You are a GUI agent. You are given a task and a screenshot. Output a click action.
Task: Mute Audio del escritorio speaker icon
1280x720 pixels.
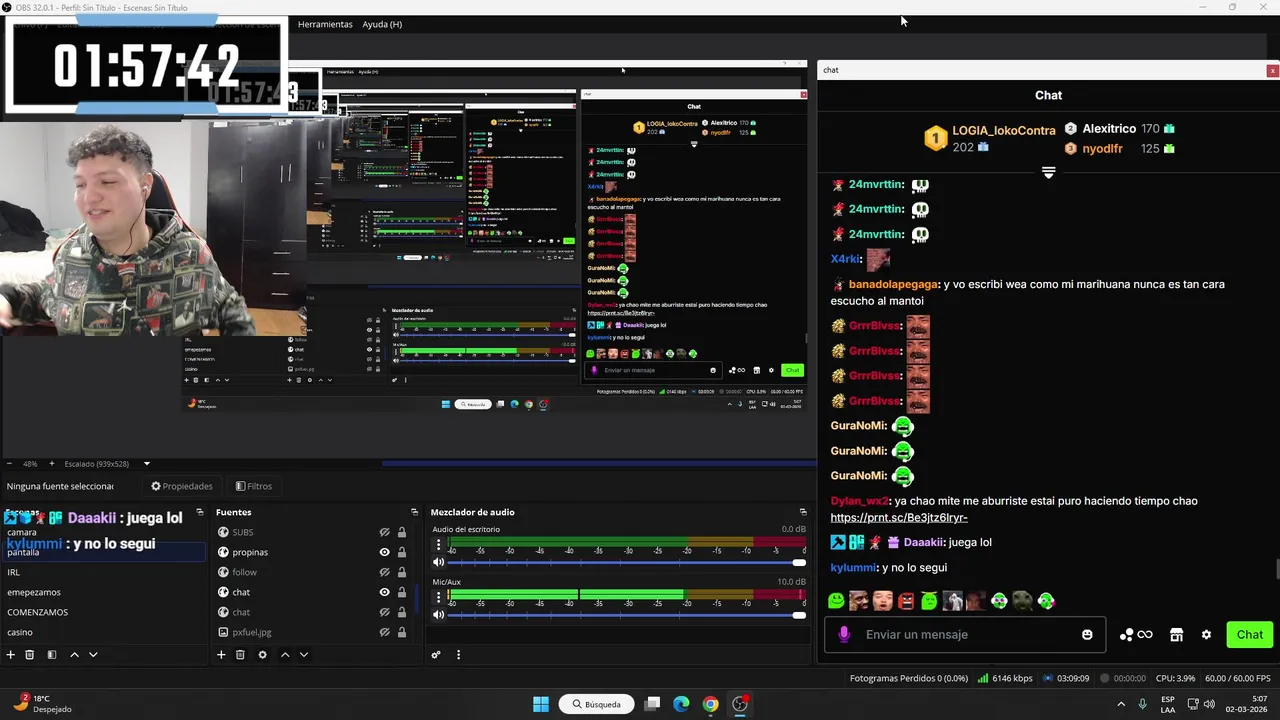pyautogui.click(x=438, y=562)
